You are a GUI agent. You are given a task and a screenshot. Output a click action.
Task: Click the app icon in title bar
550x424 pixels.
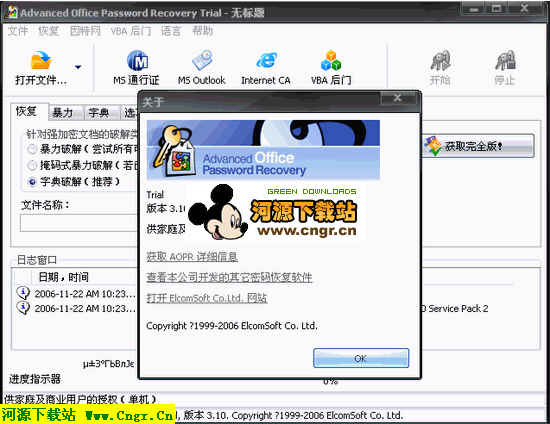(12, 12)
